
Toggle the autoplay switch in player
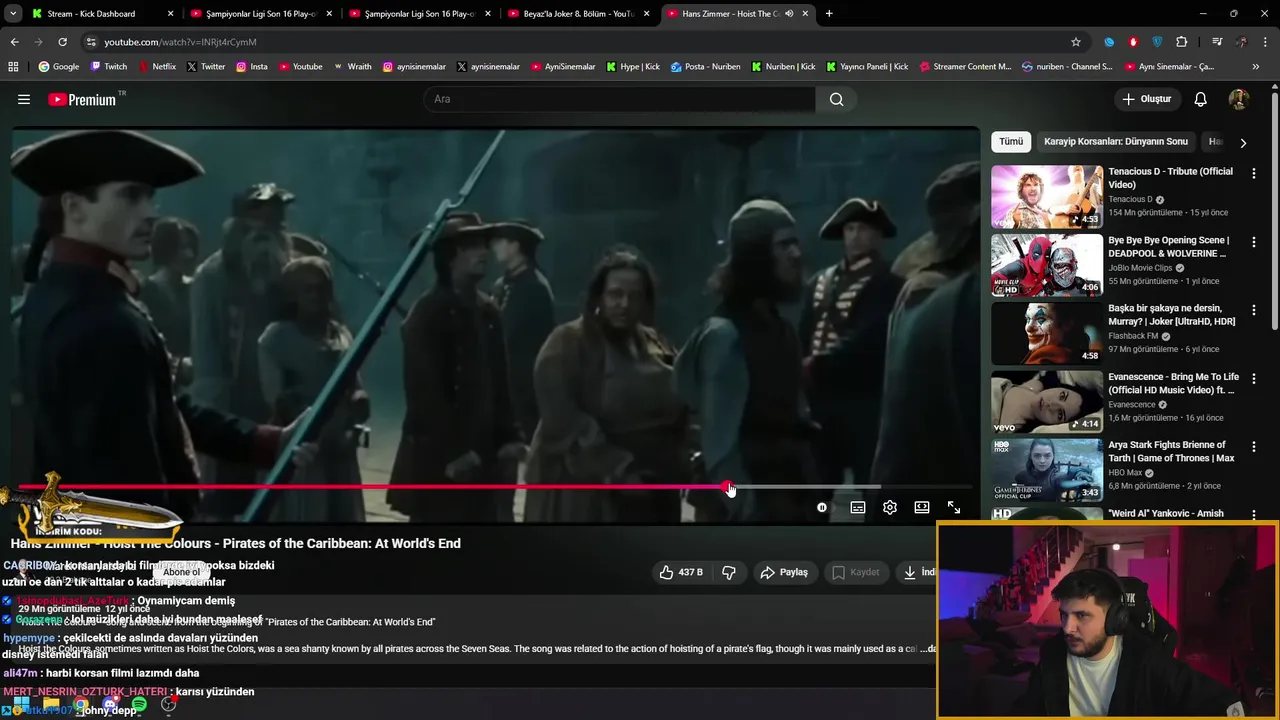(x=822, y=507)
